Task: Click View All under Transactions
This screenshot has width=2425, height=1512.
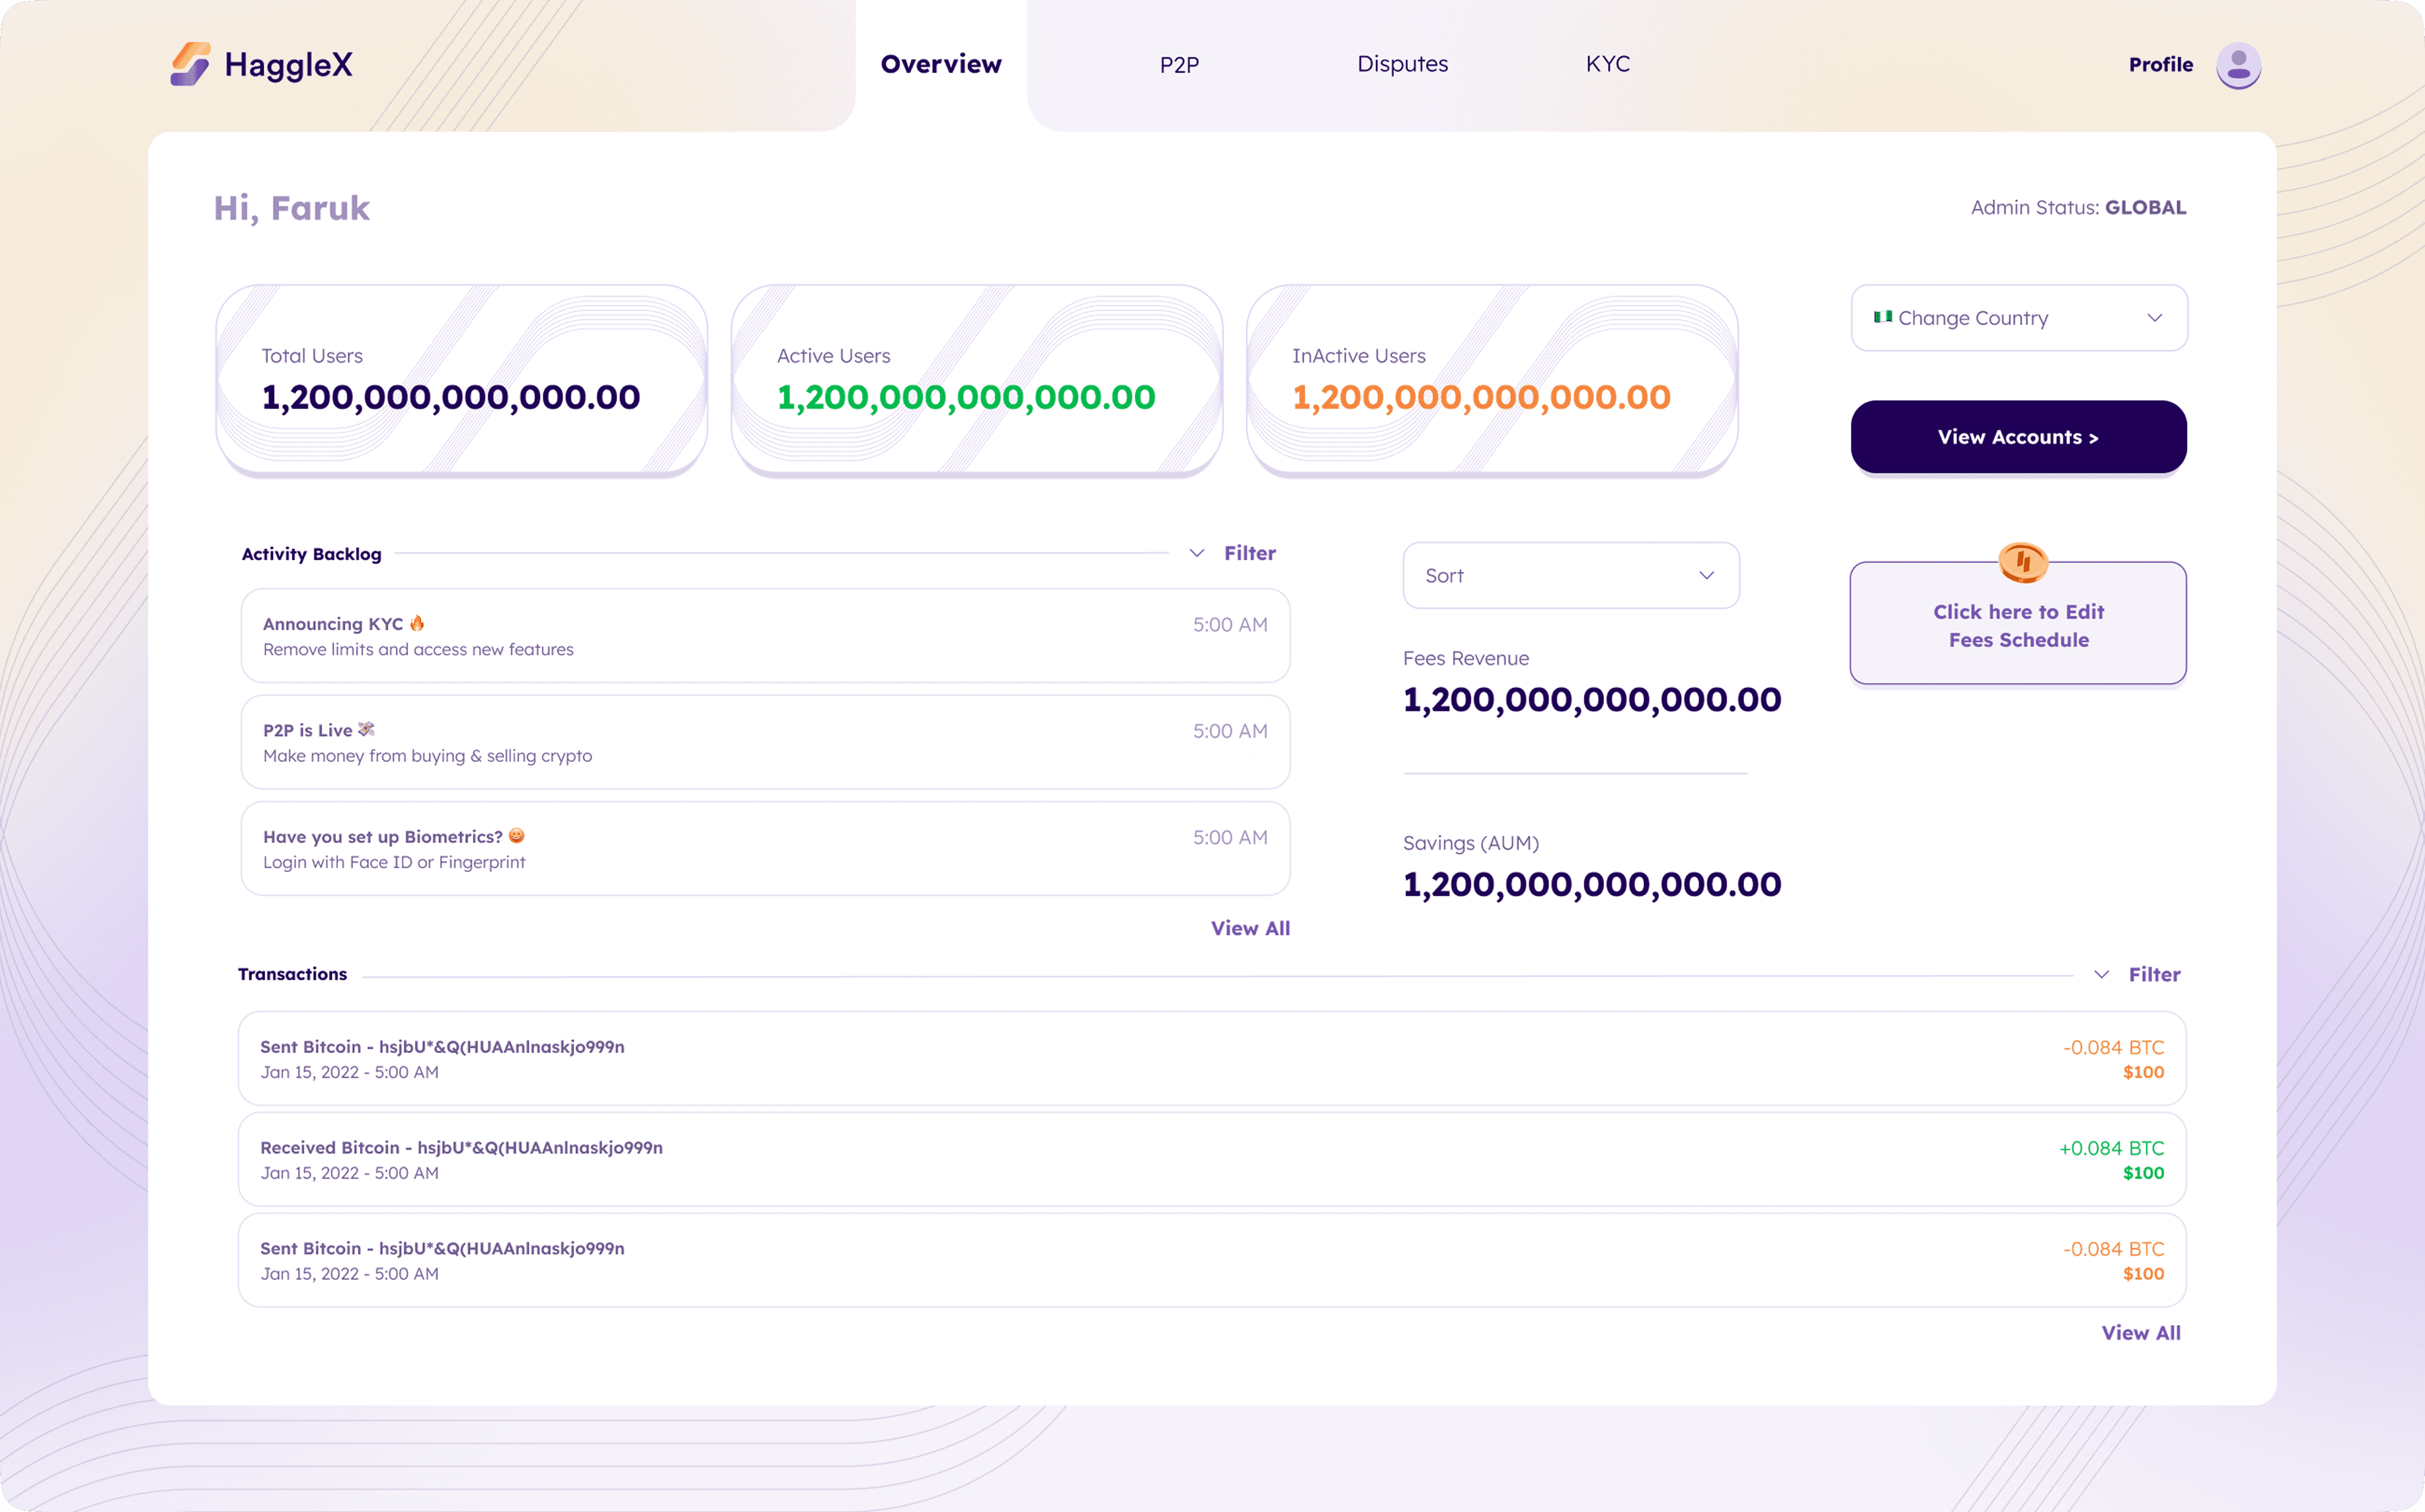Action: (2140, 1333)
